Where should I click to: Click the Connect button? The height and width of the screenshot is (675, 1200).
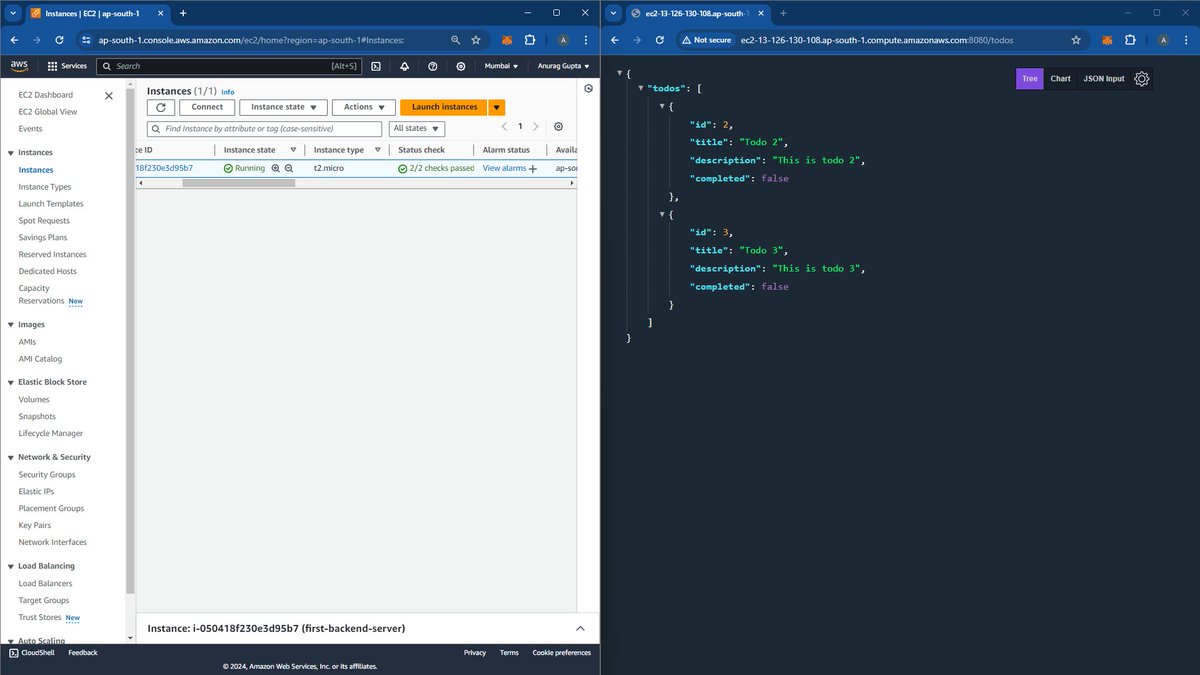click(x=207, y=107)
